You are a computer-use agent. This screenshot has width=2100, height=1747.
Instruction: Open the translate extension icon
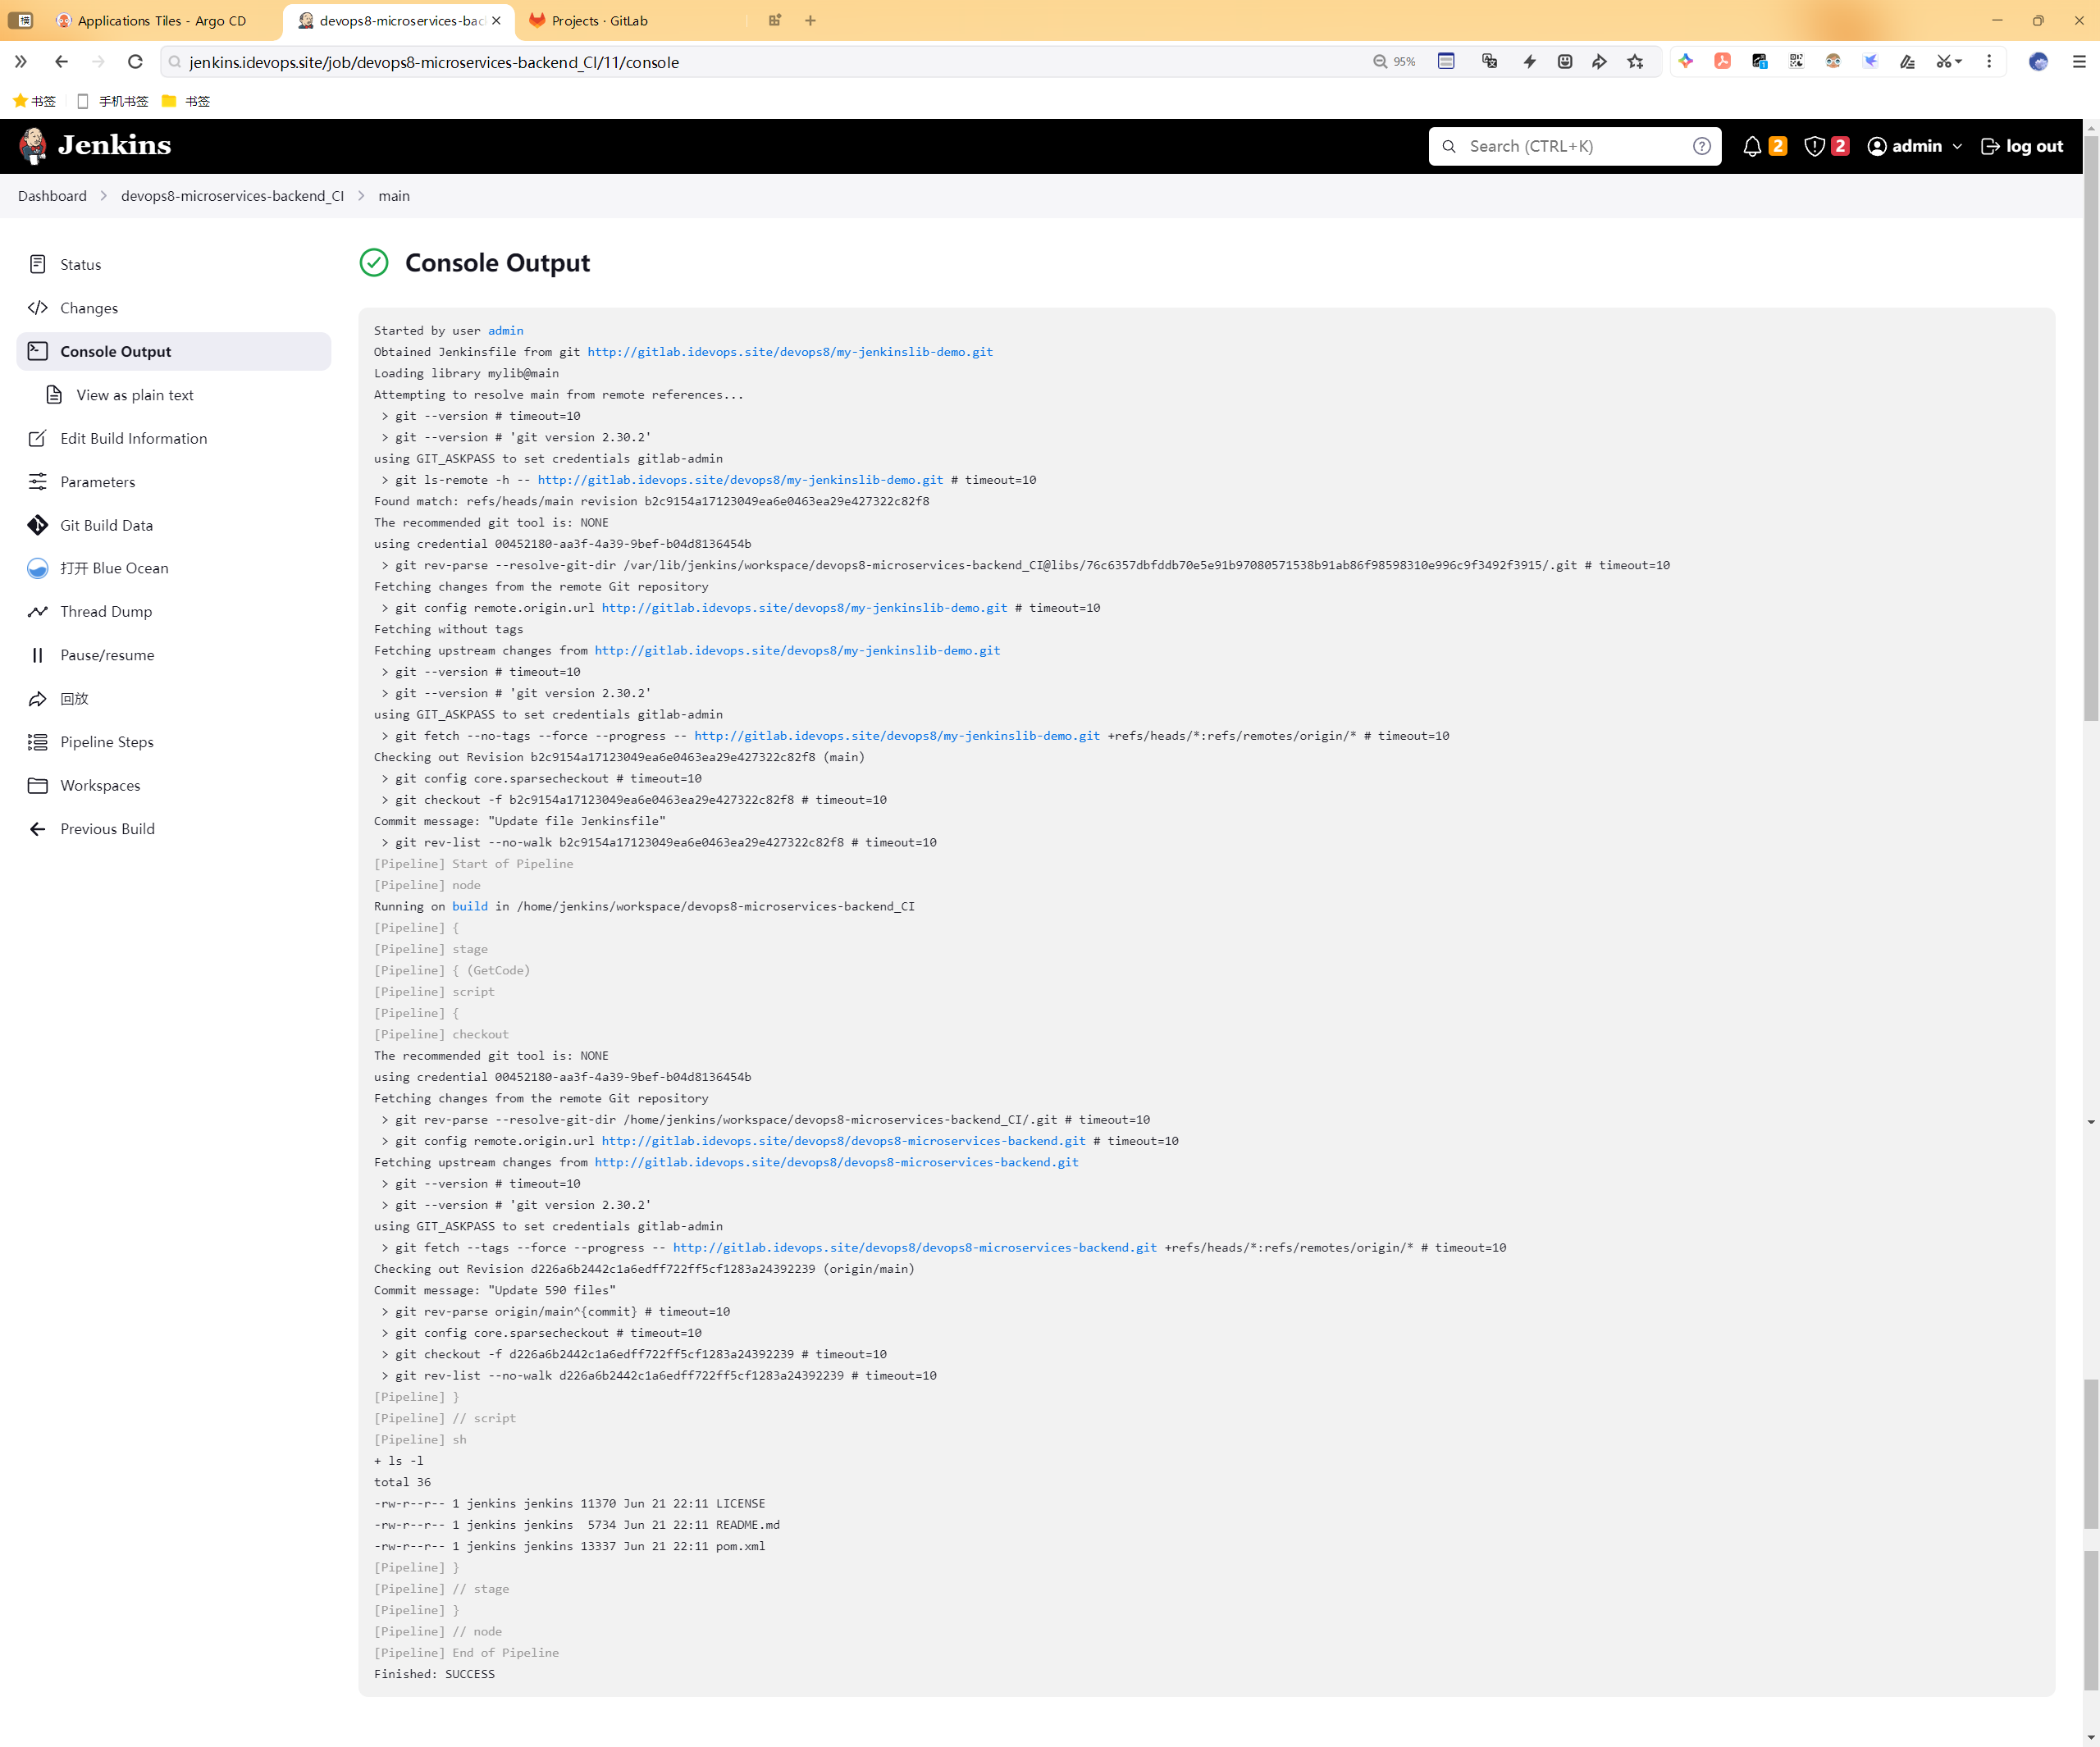(x=1490, y=62)
